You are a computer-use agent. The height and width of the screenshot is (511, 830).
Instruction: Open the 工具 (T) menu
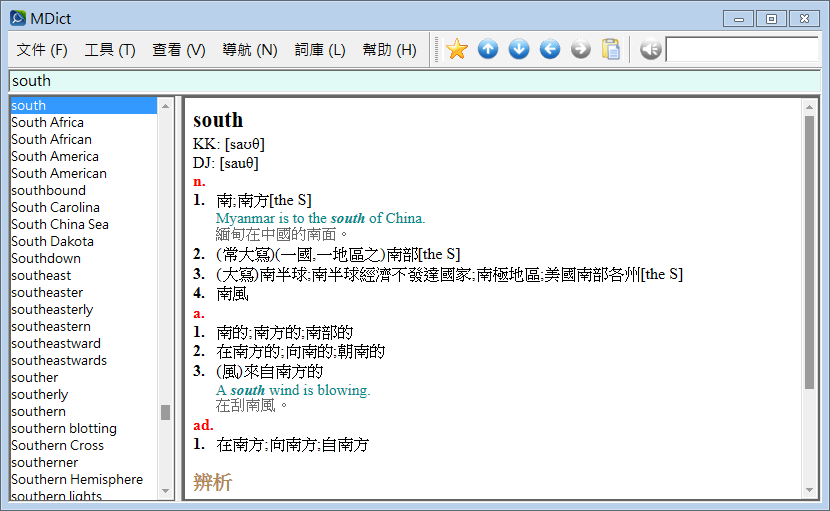point(110,50)
